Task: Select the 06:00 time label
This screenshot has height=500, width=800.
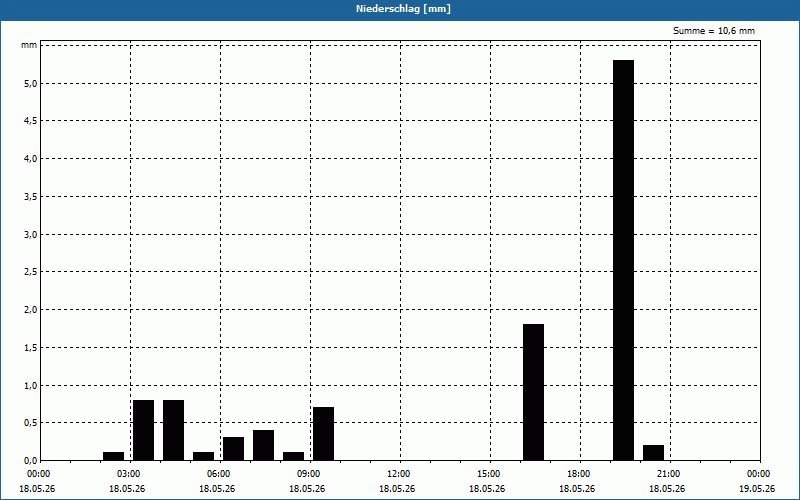Action: click(x=218, y=474)
